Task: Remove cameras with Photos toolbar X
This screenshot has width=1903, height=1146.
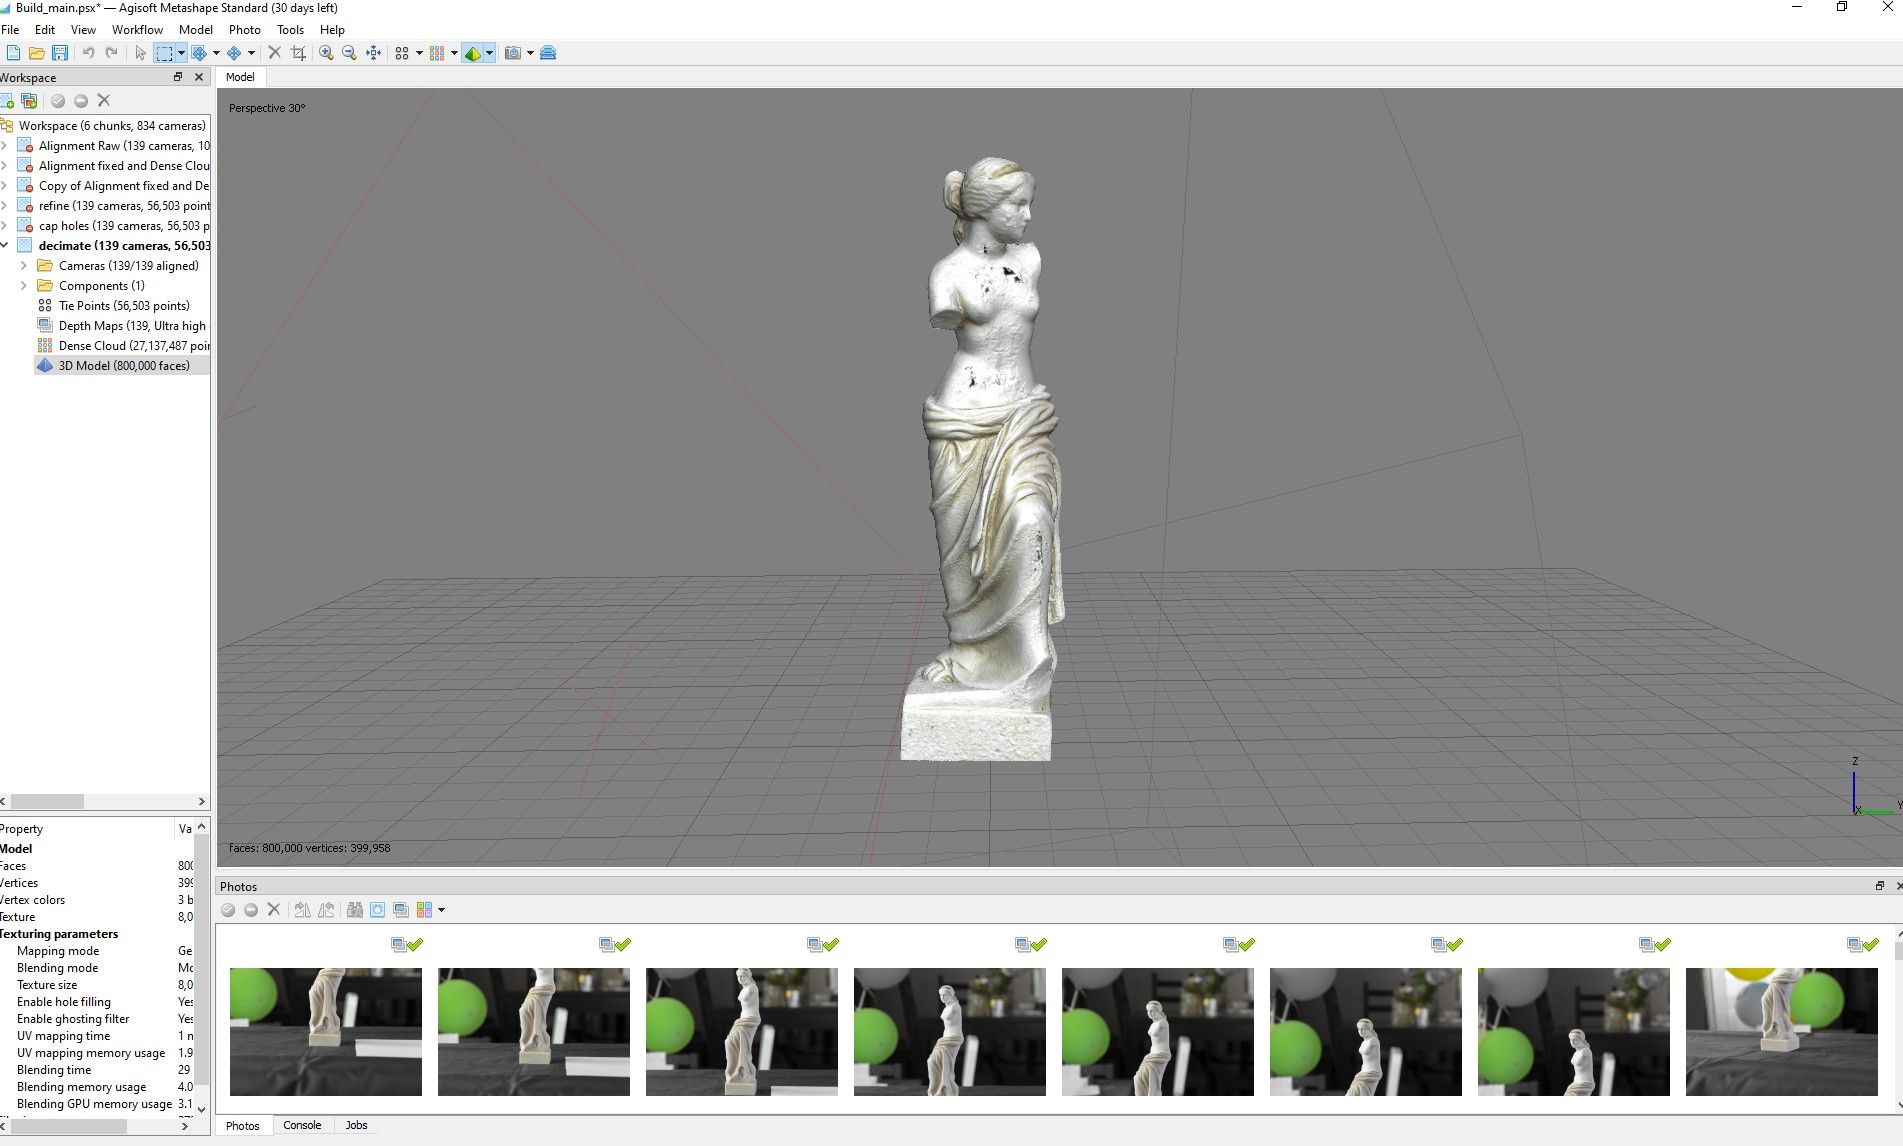Action: pyautogui.click(x=274, y=910)
